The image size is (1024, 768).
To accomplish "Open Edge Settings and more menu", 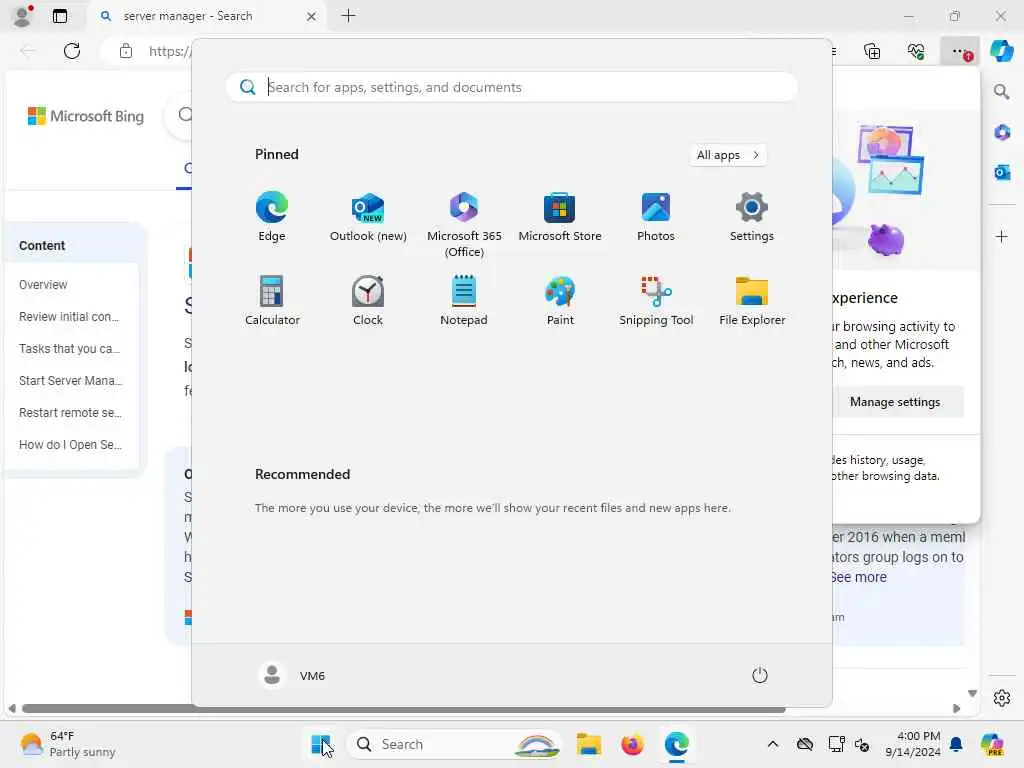I will pyautogui.click(x=959, y=51).
